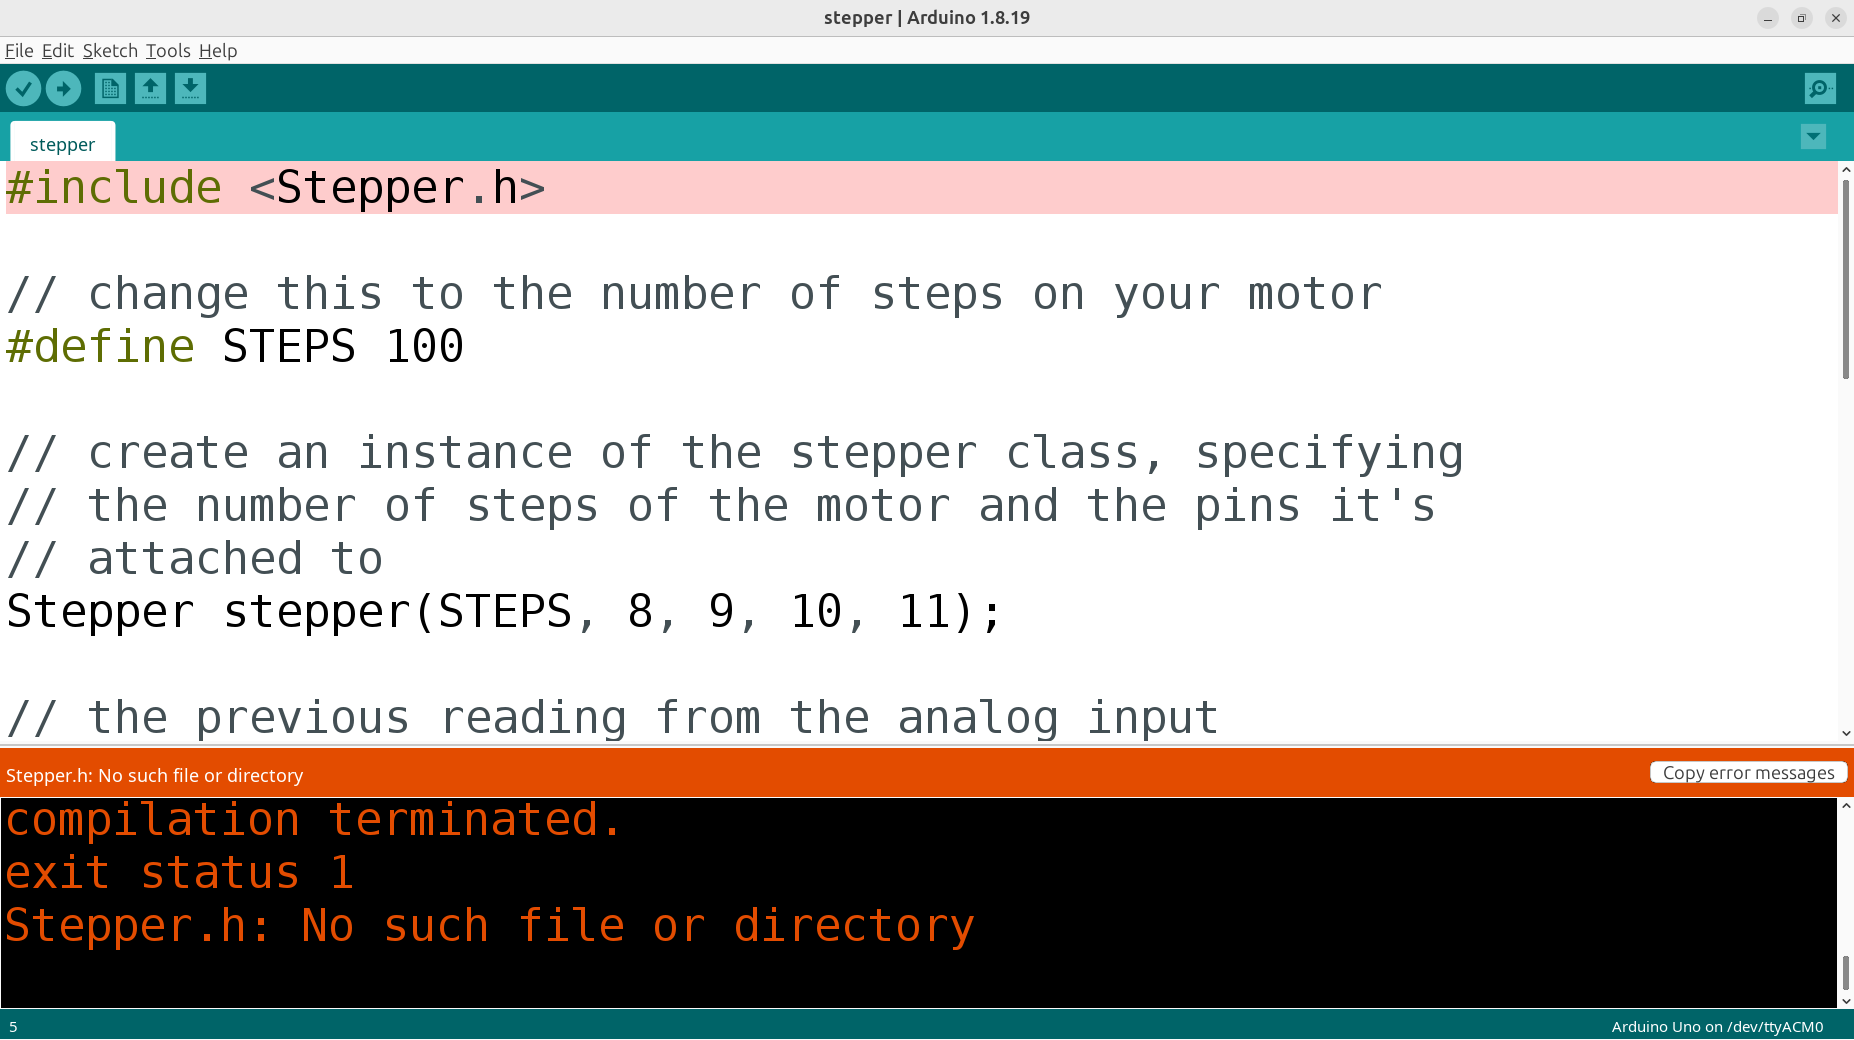1854x1040 pixels.
Task: Click the console scroll down arrow
Action: (1846, 1000)
